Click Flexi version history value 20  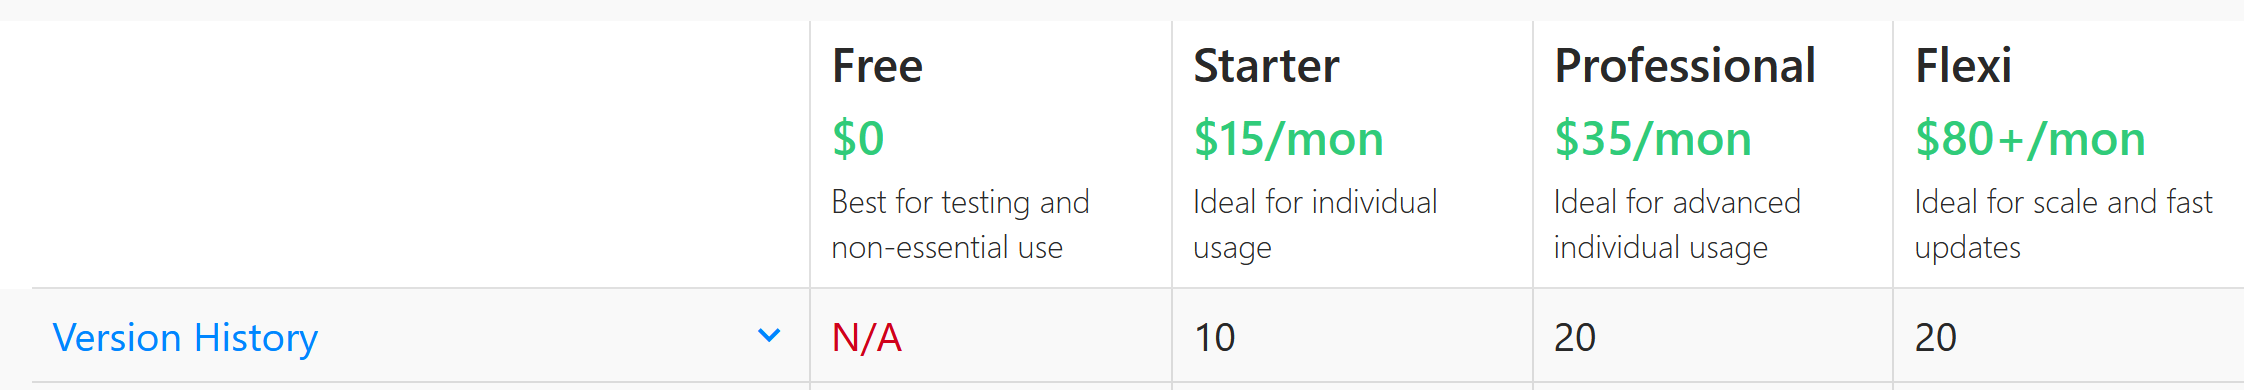[1936, 338]
